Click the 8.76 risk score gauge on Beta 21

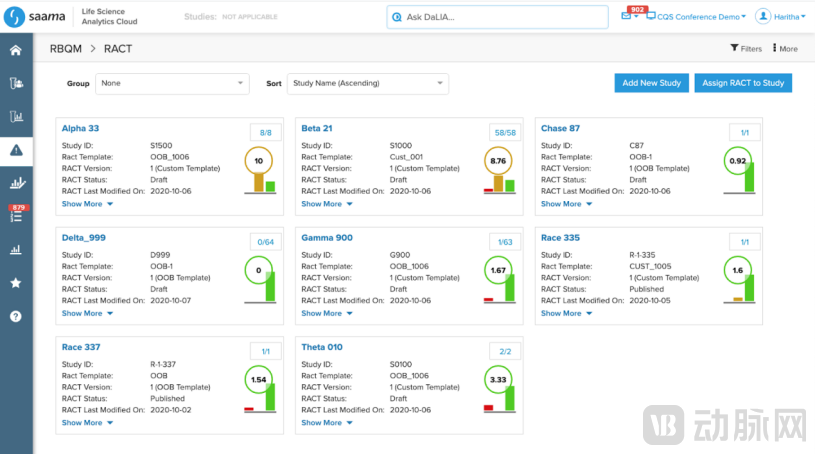497,160
